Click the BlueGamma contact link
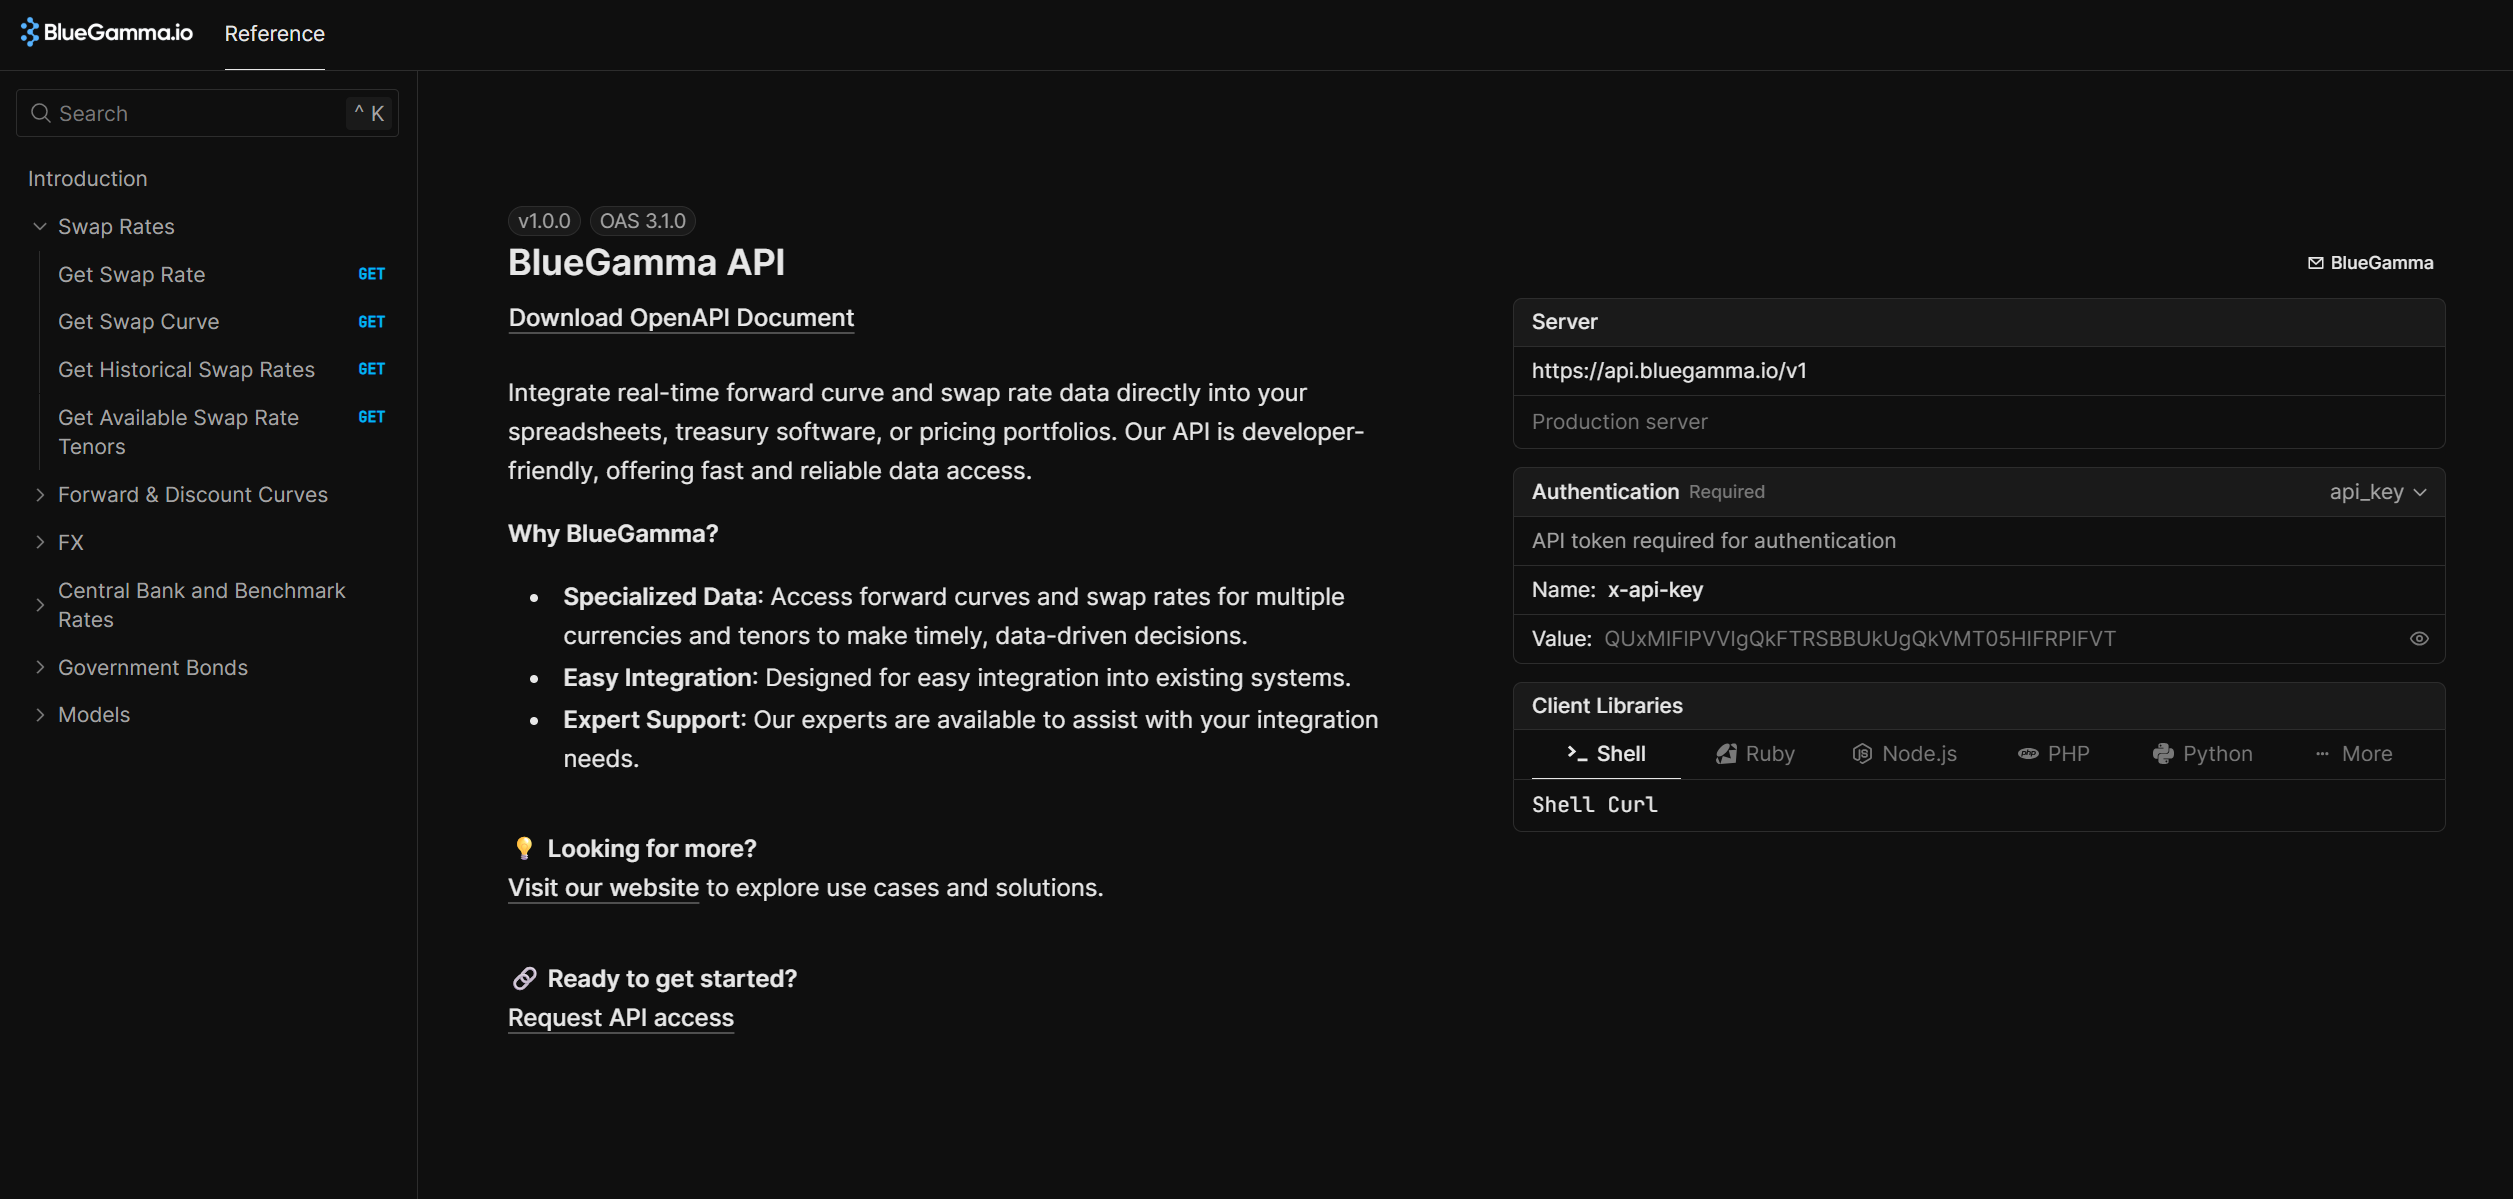 tap(2371, 263)
